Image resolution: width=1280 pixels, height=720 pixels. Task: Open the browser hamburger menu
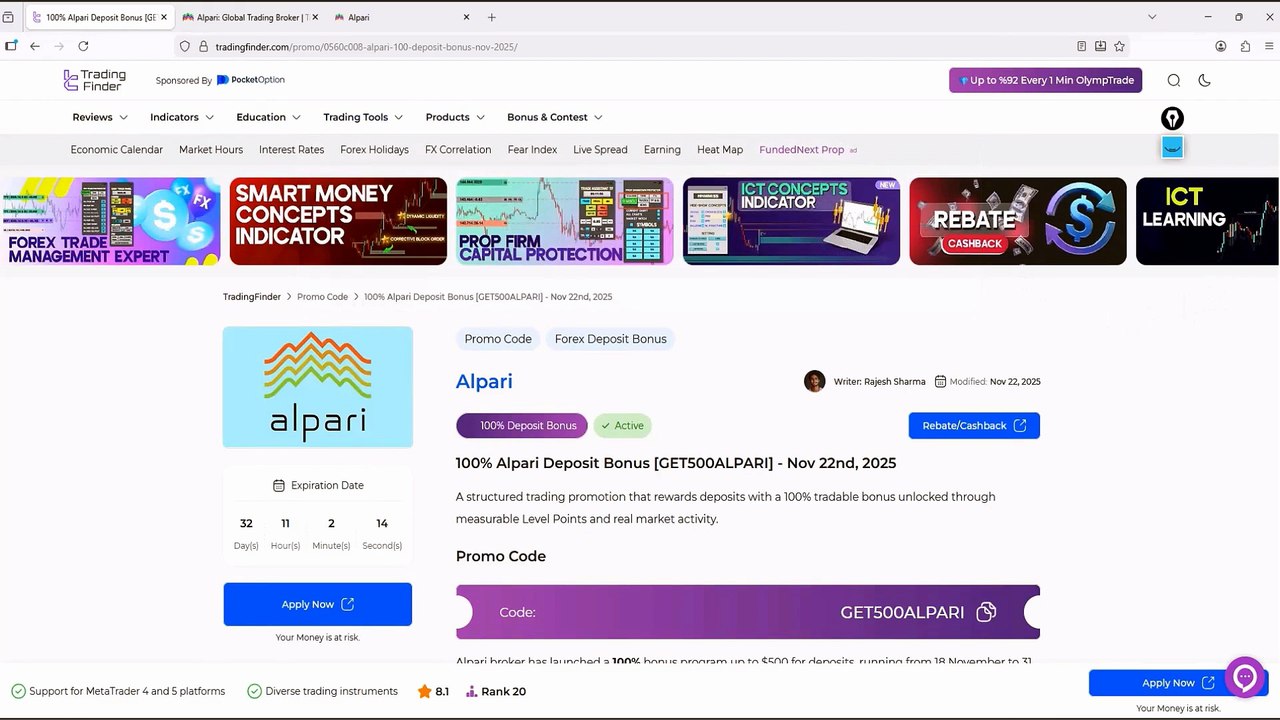pyautogui.click(x=1270, y=46)
